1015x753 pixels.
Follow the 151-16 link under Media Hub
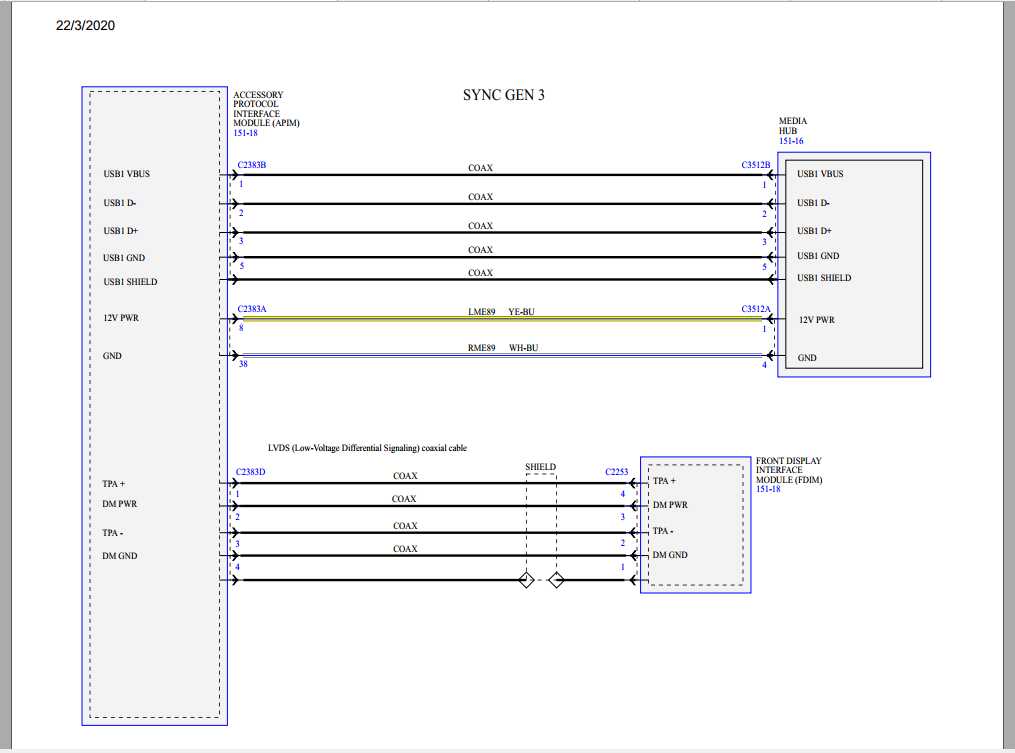tap(791, 141)
